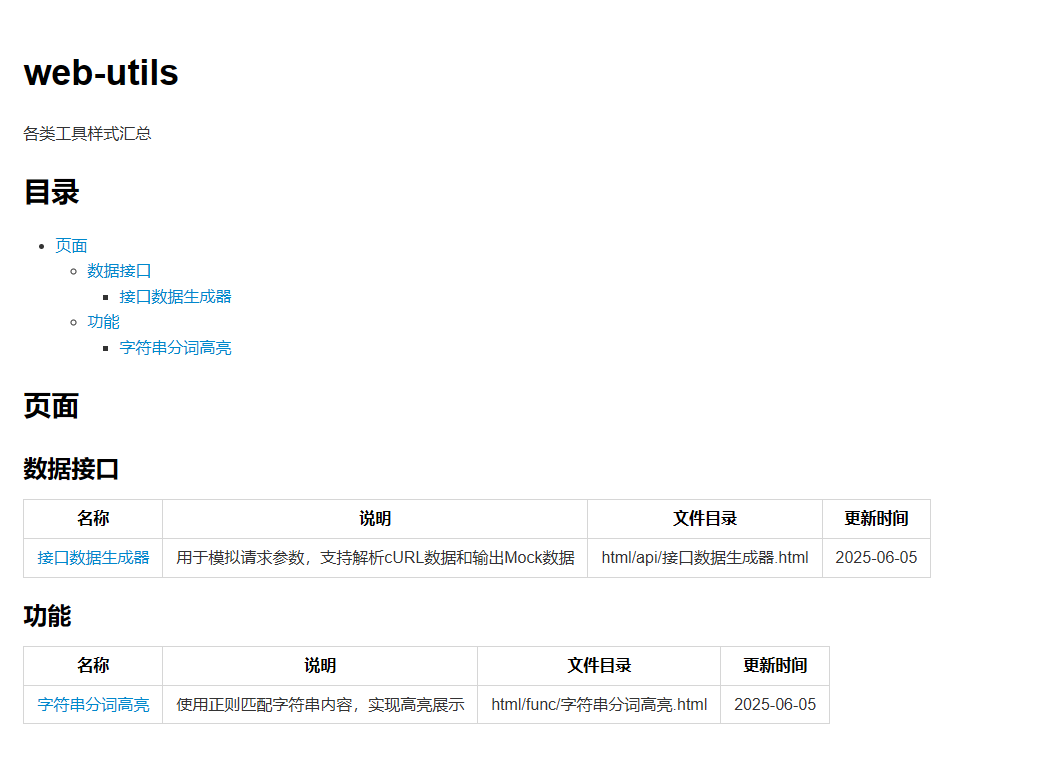Click the html/api/接口数据生成器.html file path cell
Image resolution: width=1040 pixels, height=773 pixels.
pyautogui.click(x=704, y=557)
